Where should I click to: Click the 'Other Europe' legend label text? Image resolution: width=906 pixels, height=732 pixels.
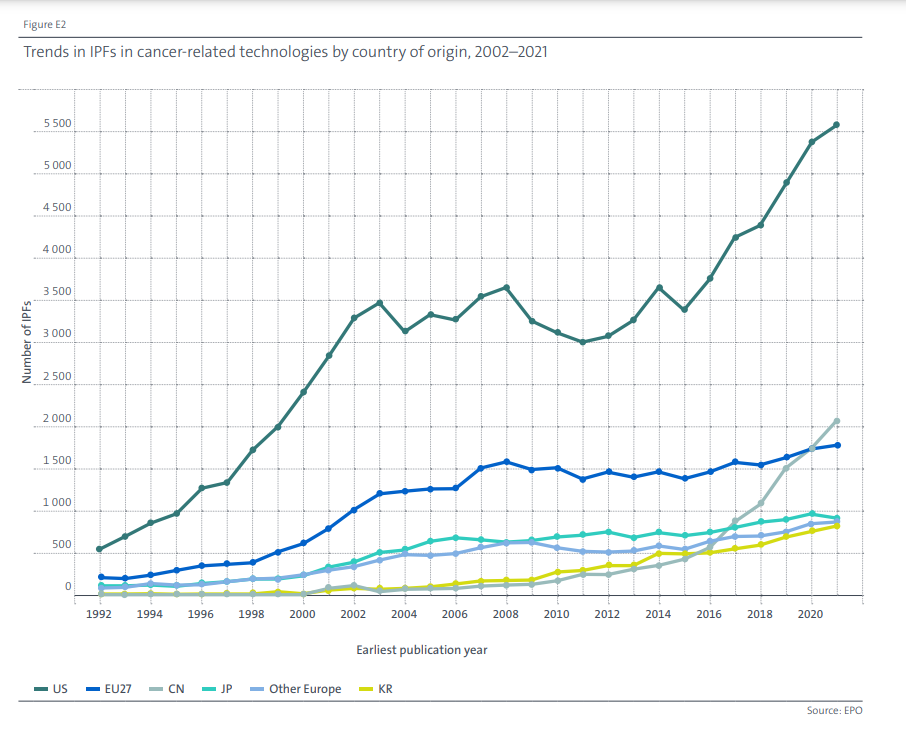click(305, 689)
